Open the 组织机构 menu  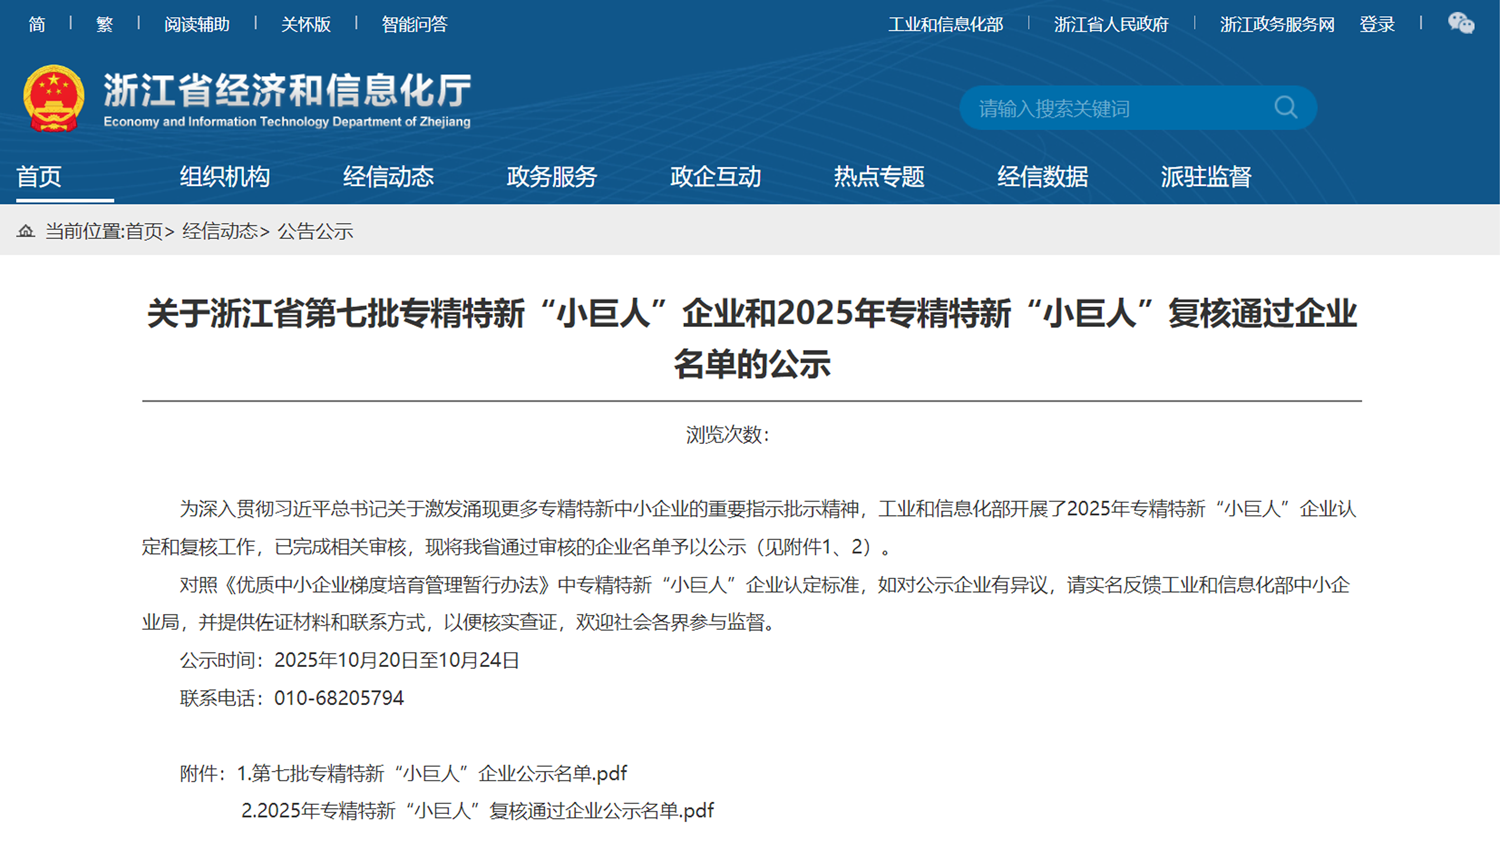click(225, 177)
